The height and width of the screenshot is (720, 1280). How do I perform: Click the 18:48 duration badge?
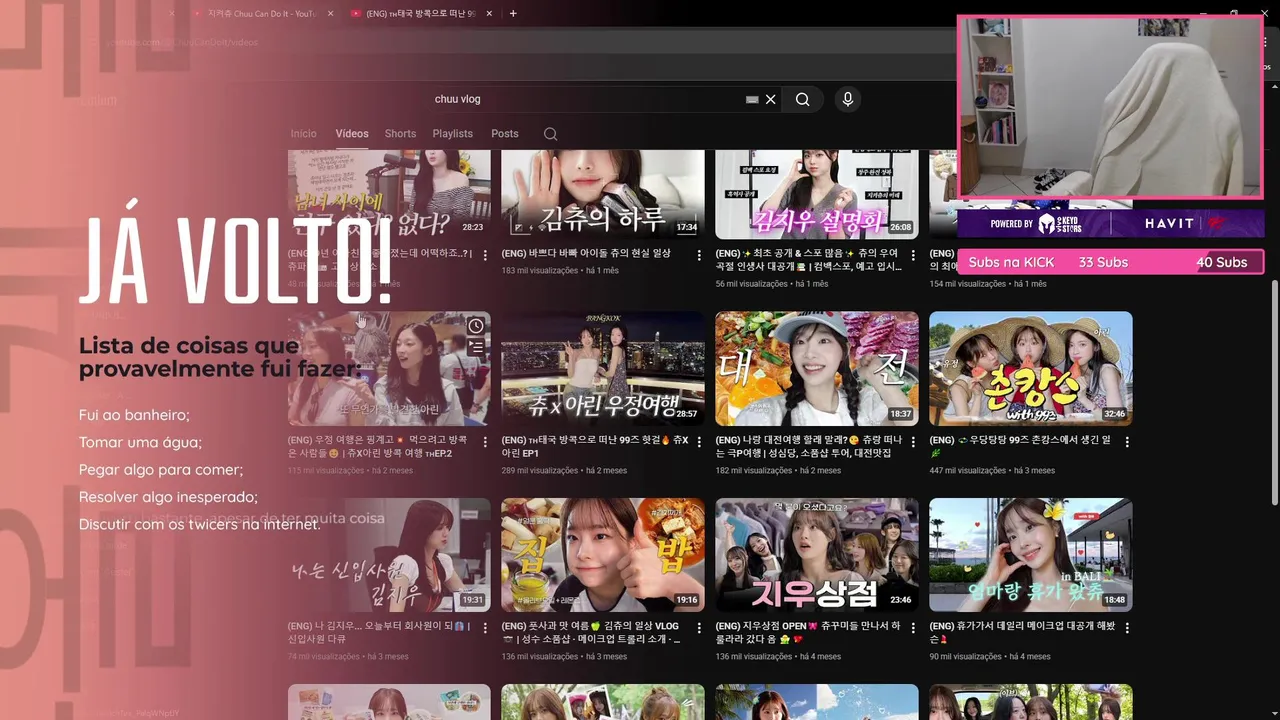point(1114,600)
